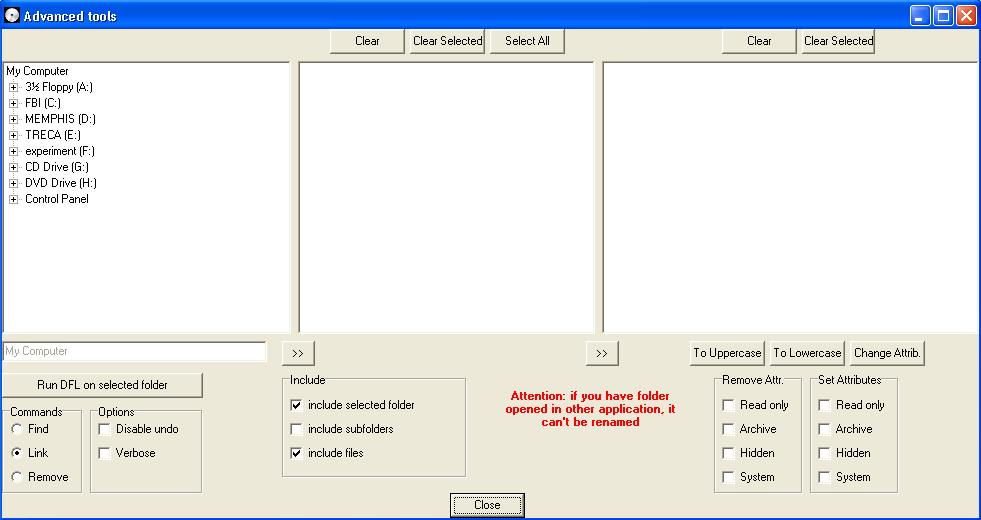Uncheck include files
This screenshot has height=520, width=981.
(296, 453)
